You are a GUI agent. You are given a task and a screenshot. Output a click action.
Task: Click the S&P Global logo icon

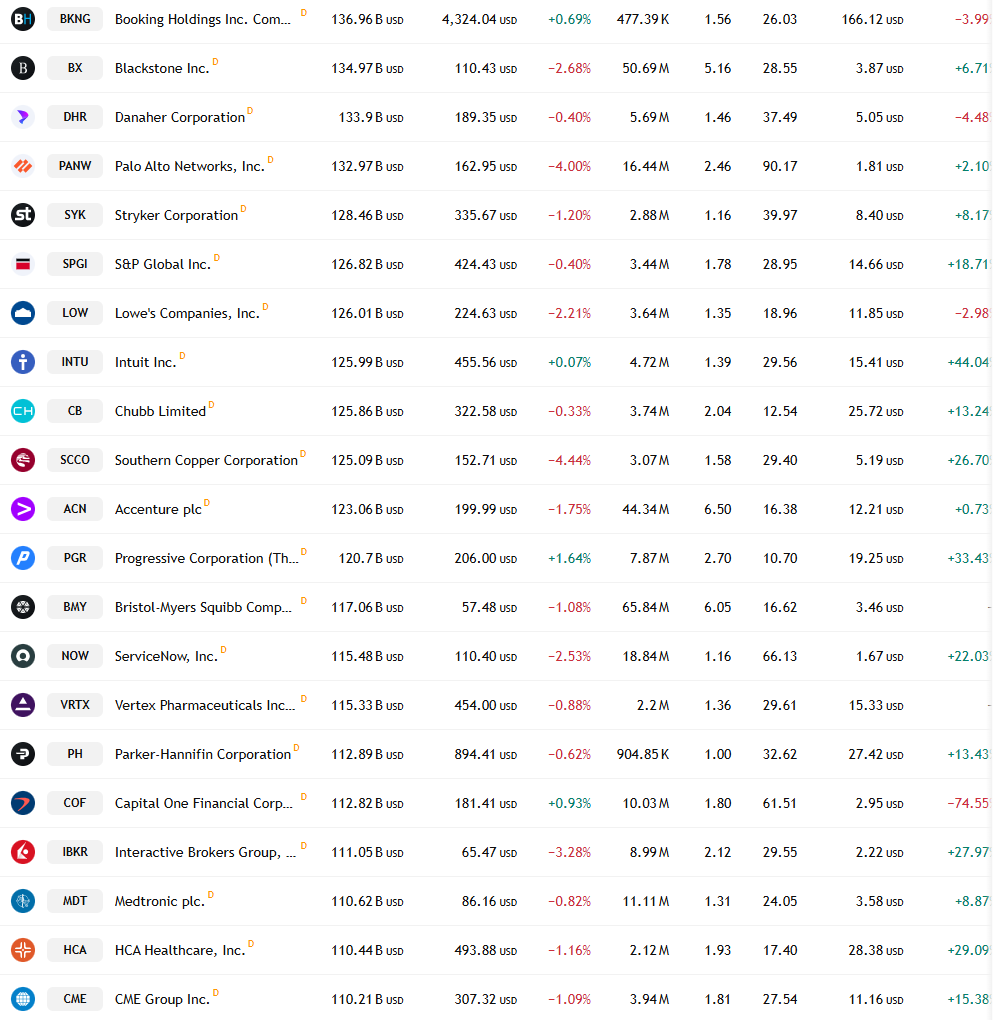pyautogui.click(x=23, y=264)
